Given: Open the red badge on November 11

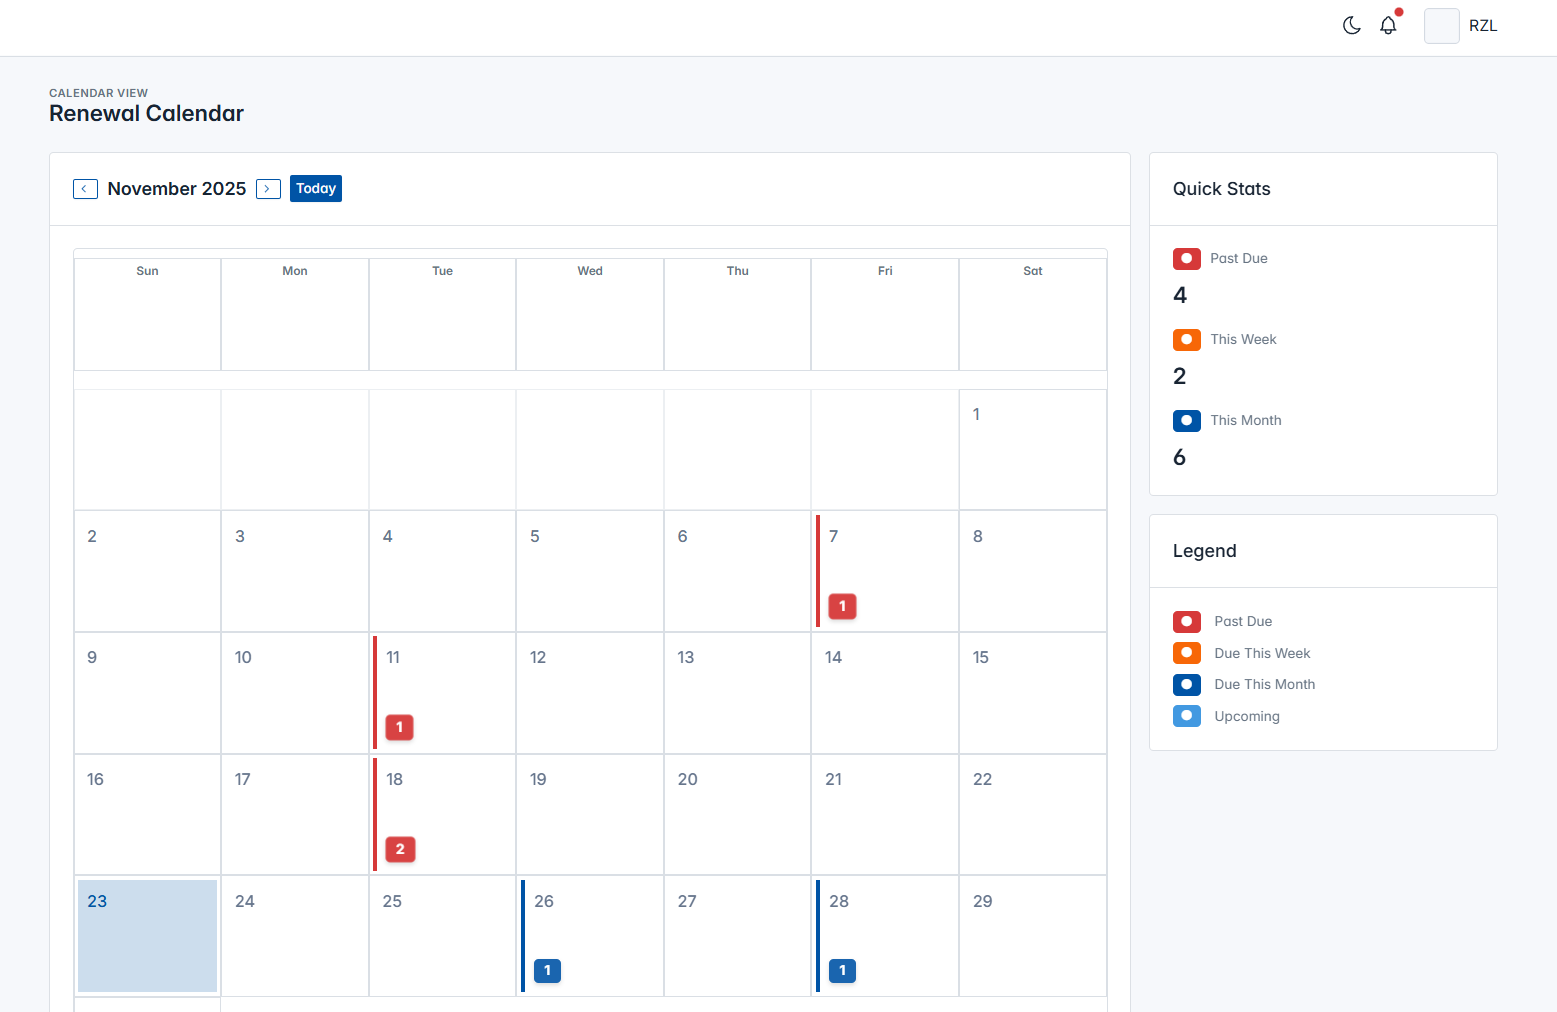Looking at the screenshot, I should click(399, 727).
